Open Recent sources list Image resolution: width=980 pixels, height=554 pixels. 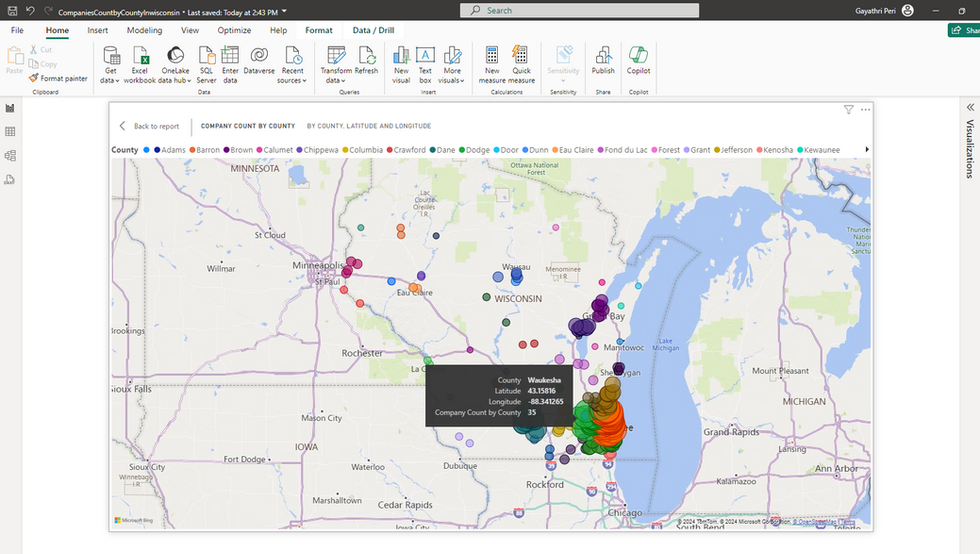point(292,64)
